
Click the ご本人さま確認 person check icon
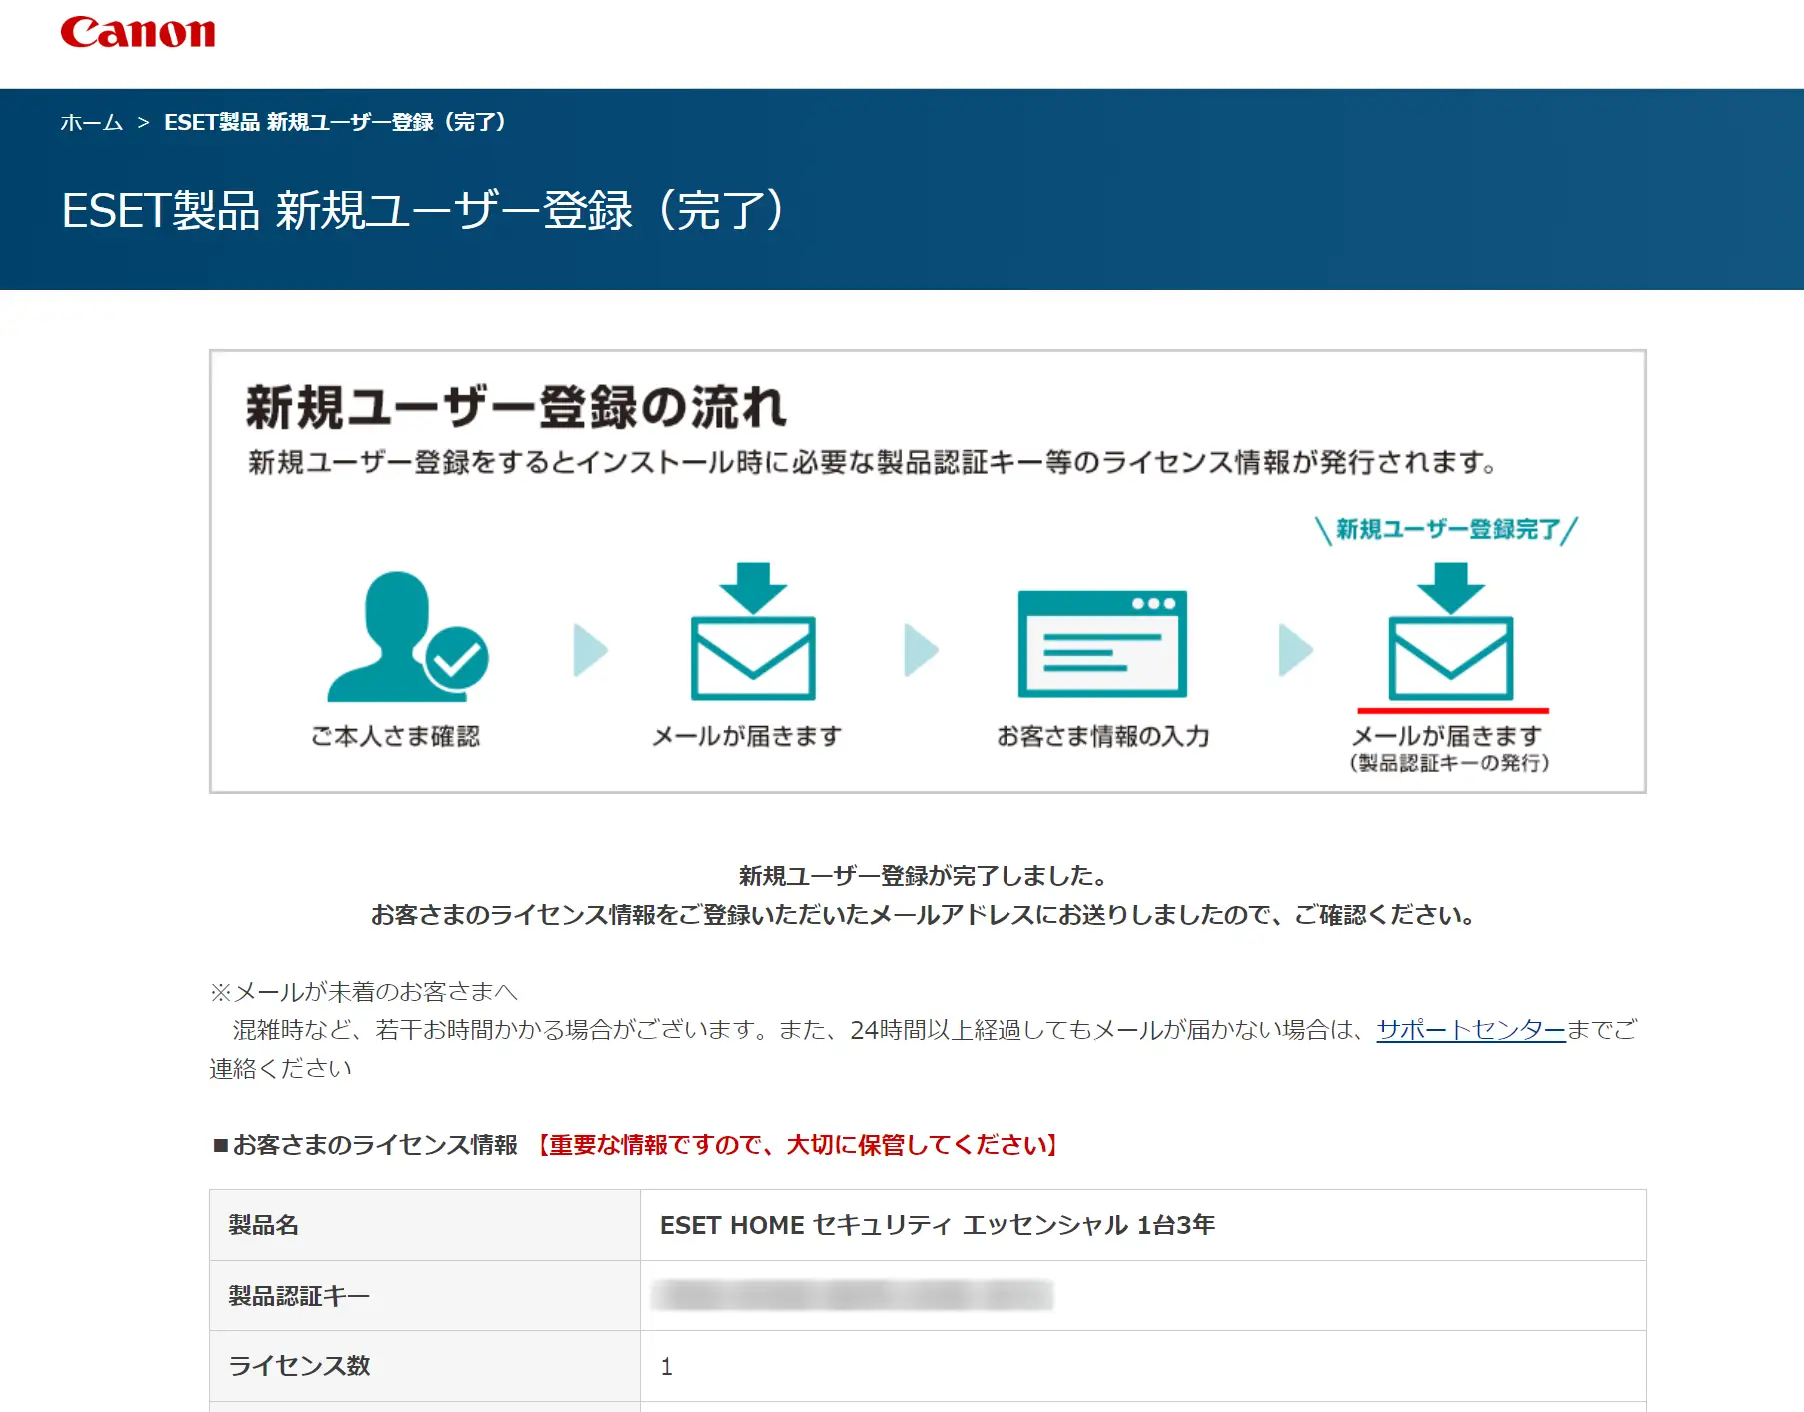(407, 636)
